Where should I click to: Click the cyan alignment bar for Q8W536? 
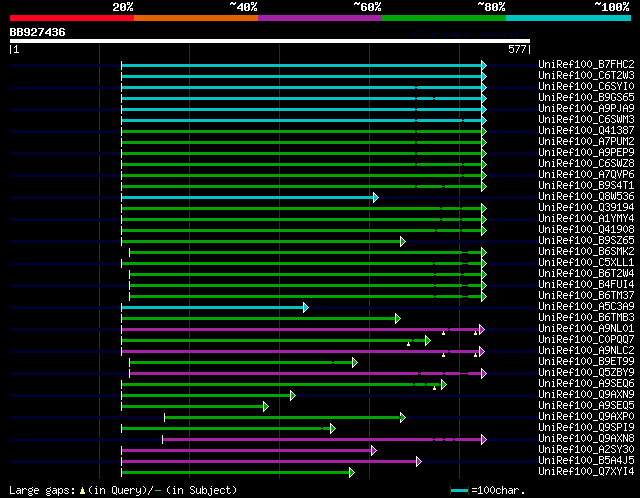pyautogui.click(x=247, y=198)
